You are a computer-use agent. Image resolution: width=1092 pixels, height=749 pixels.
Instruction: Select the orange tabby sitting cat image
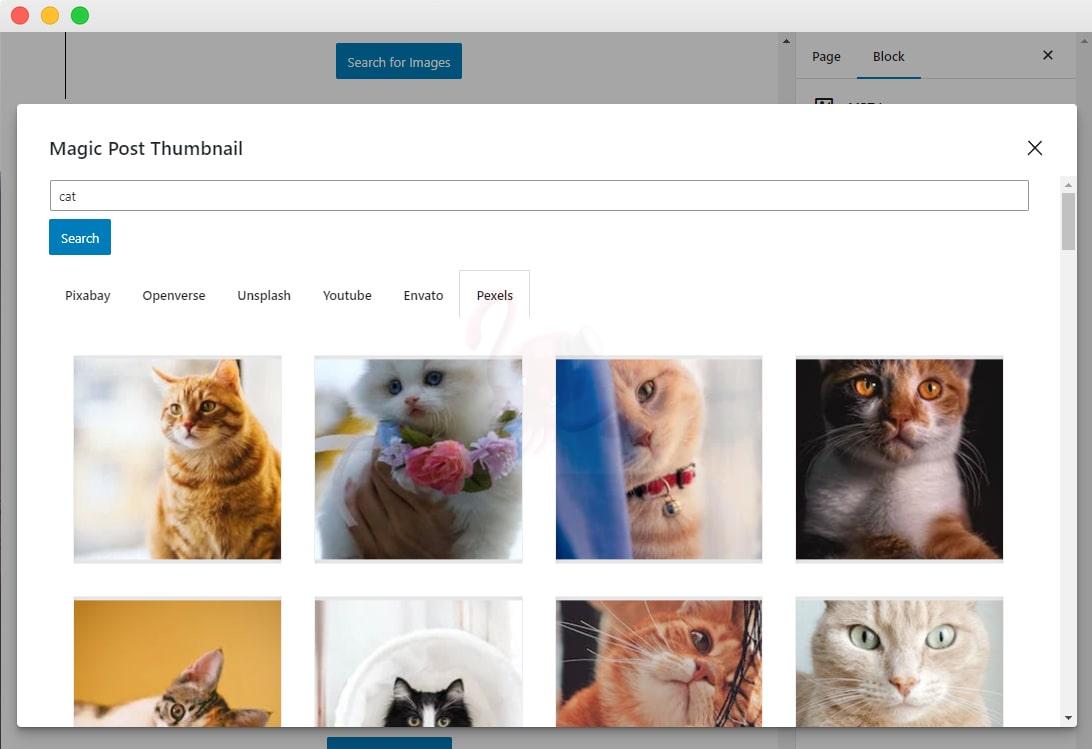(178, 458)
